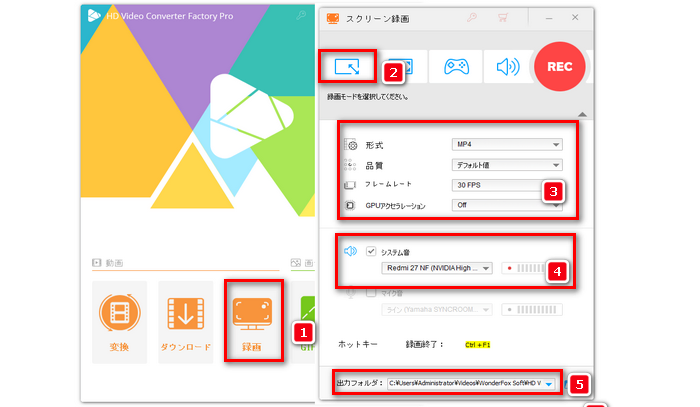Screen dimensions: 700x407
Task: Open the output folder path dropdown arrow
Action: [549, 383]
